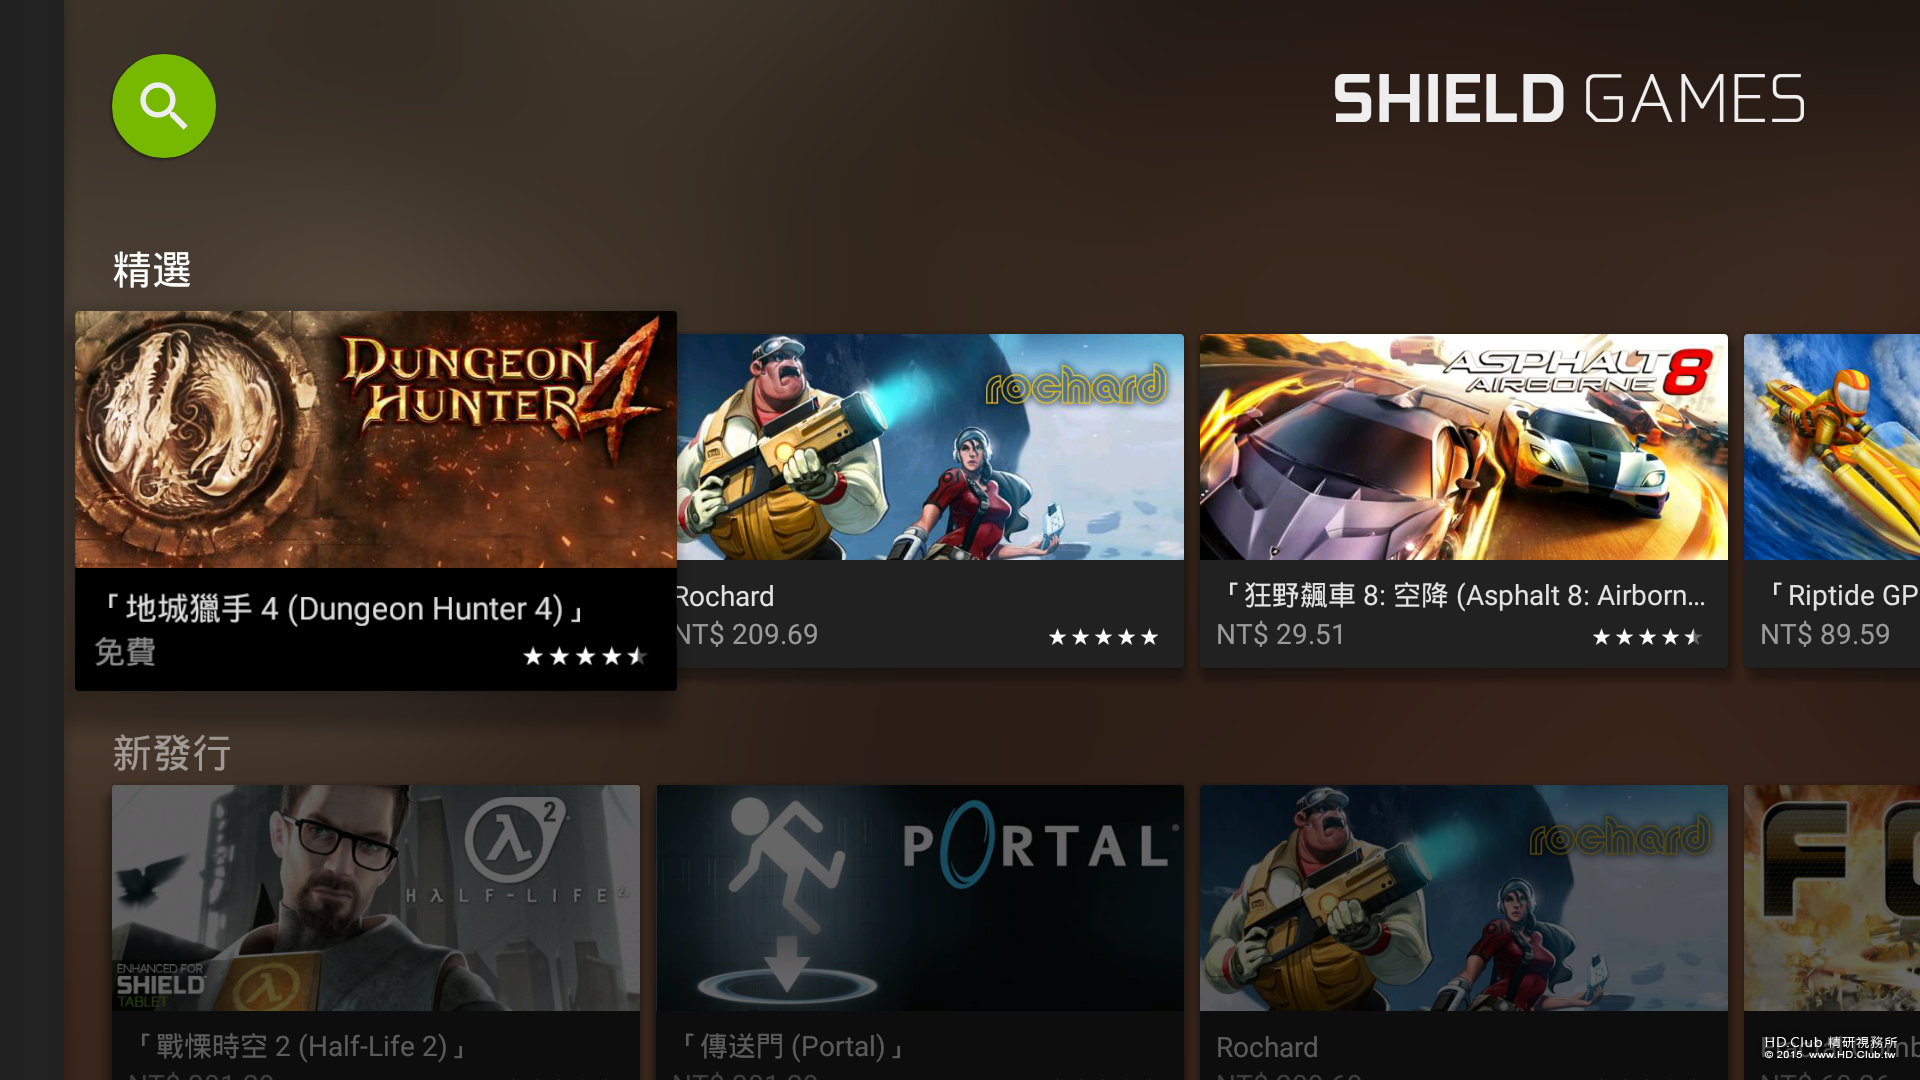This screenshot has height=1080, width=1920.
Task: Select the 精選 featured section heading
Action: tap(152, 270)
